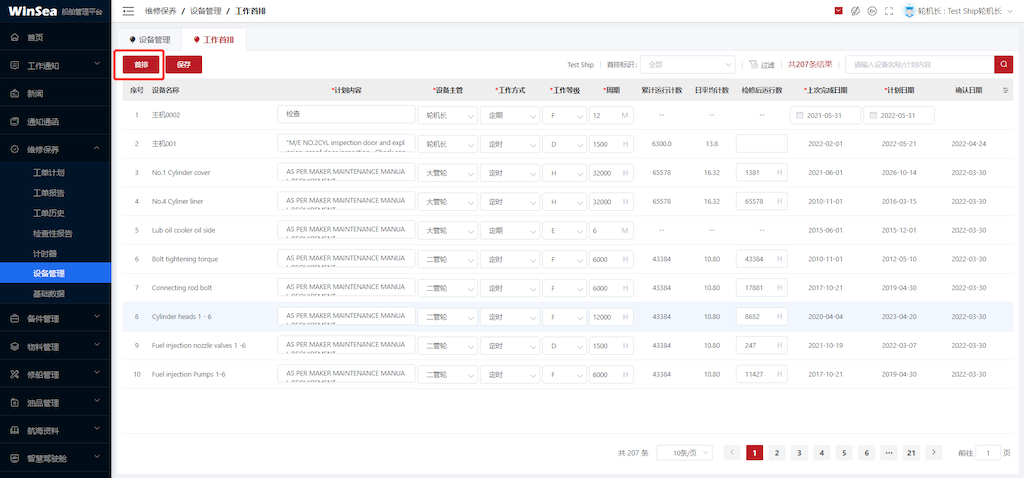Image resolution: width=1024 pixels, height=478 pixels.
Task: Click the equipment name search field
Action: coord(920,65)
